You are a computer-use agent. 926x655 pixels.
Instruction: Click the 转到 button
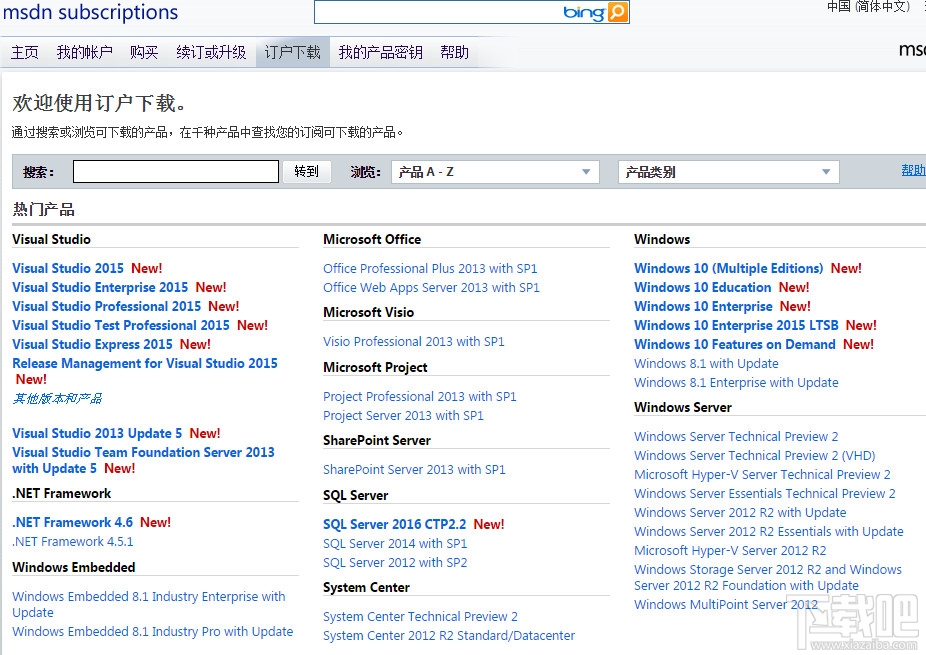tap(306, 171)
